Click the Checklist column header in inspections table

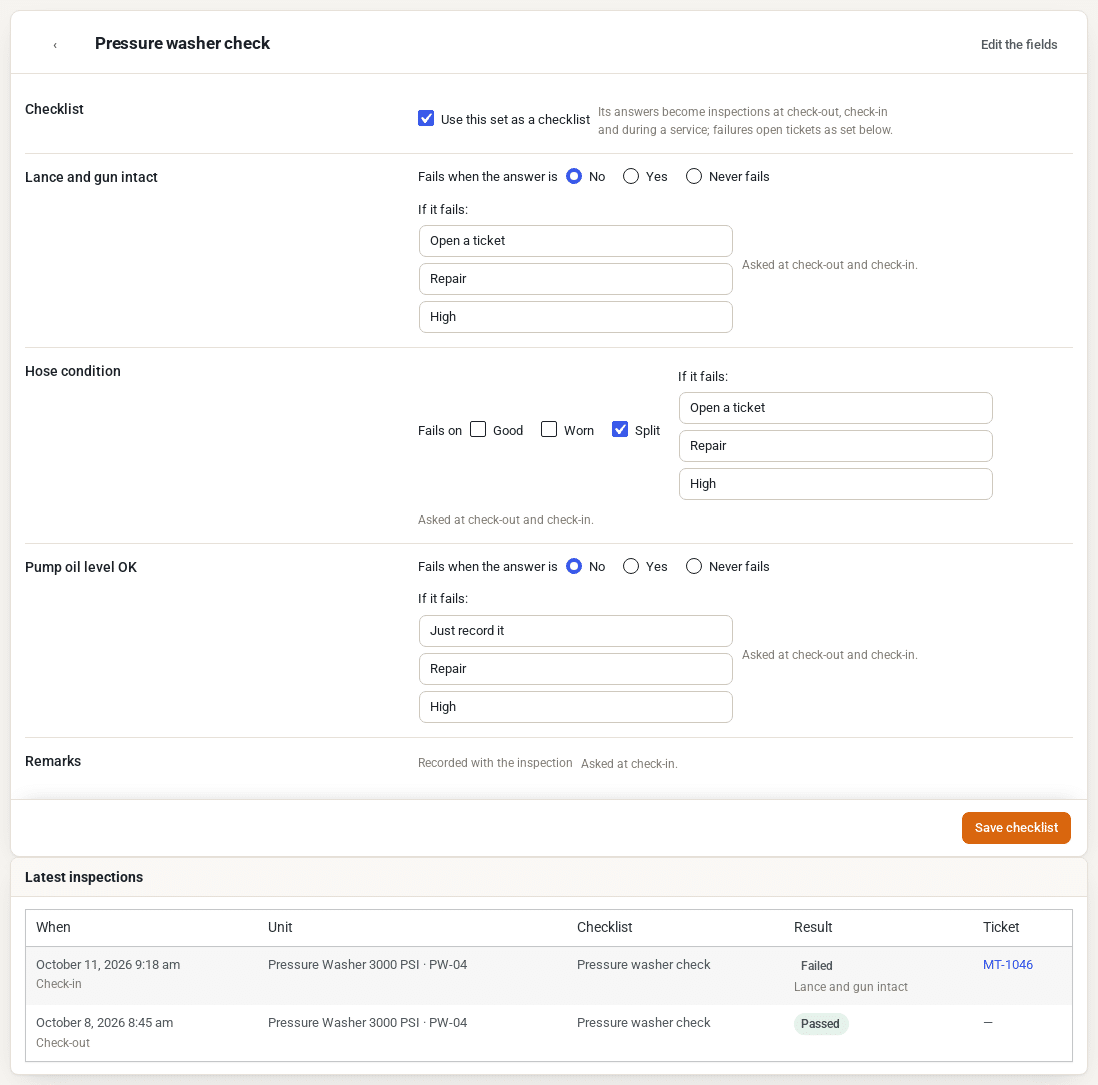click(604, 927)
